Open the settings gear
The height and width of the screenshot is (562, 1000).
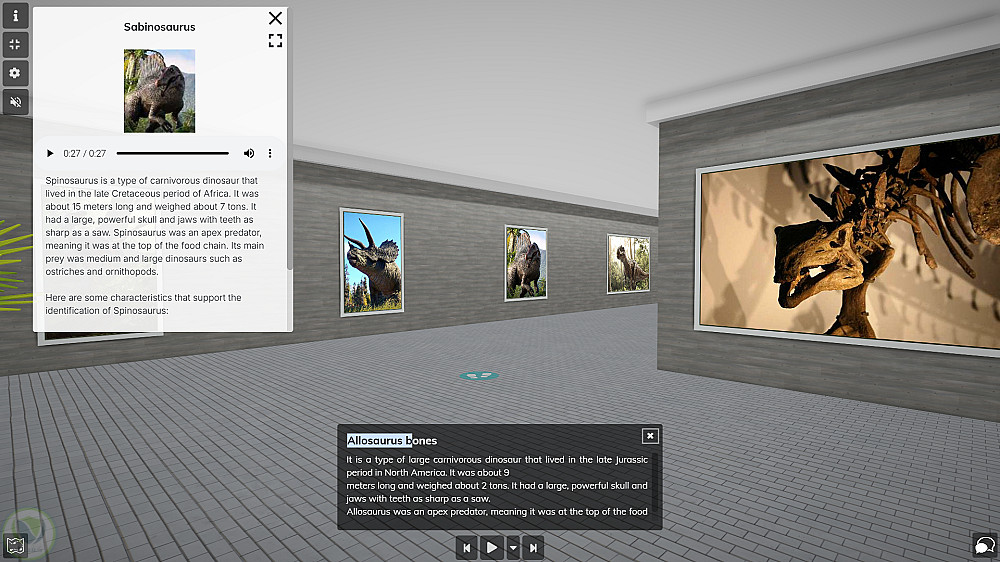(x=15, y=73)
